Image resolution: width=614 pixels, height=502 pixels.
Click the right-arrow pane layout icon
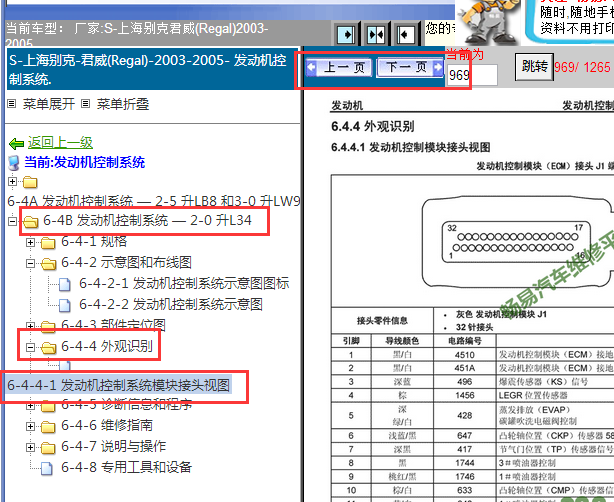(346, 35)
